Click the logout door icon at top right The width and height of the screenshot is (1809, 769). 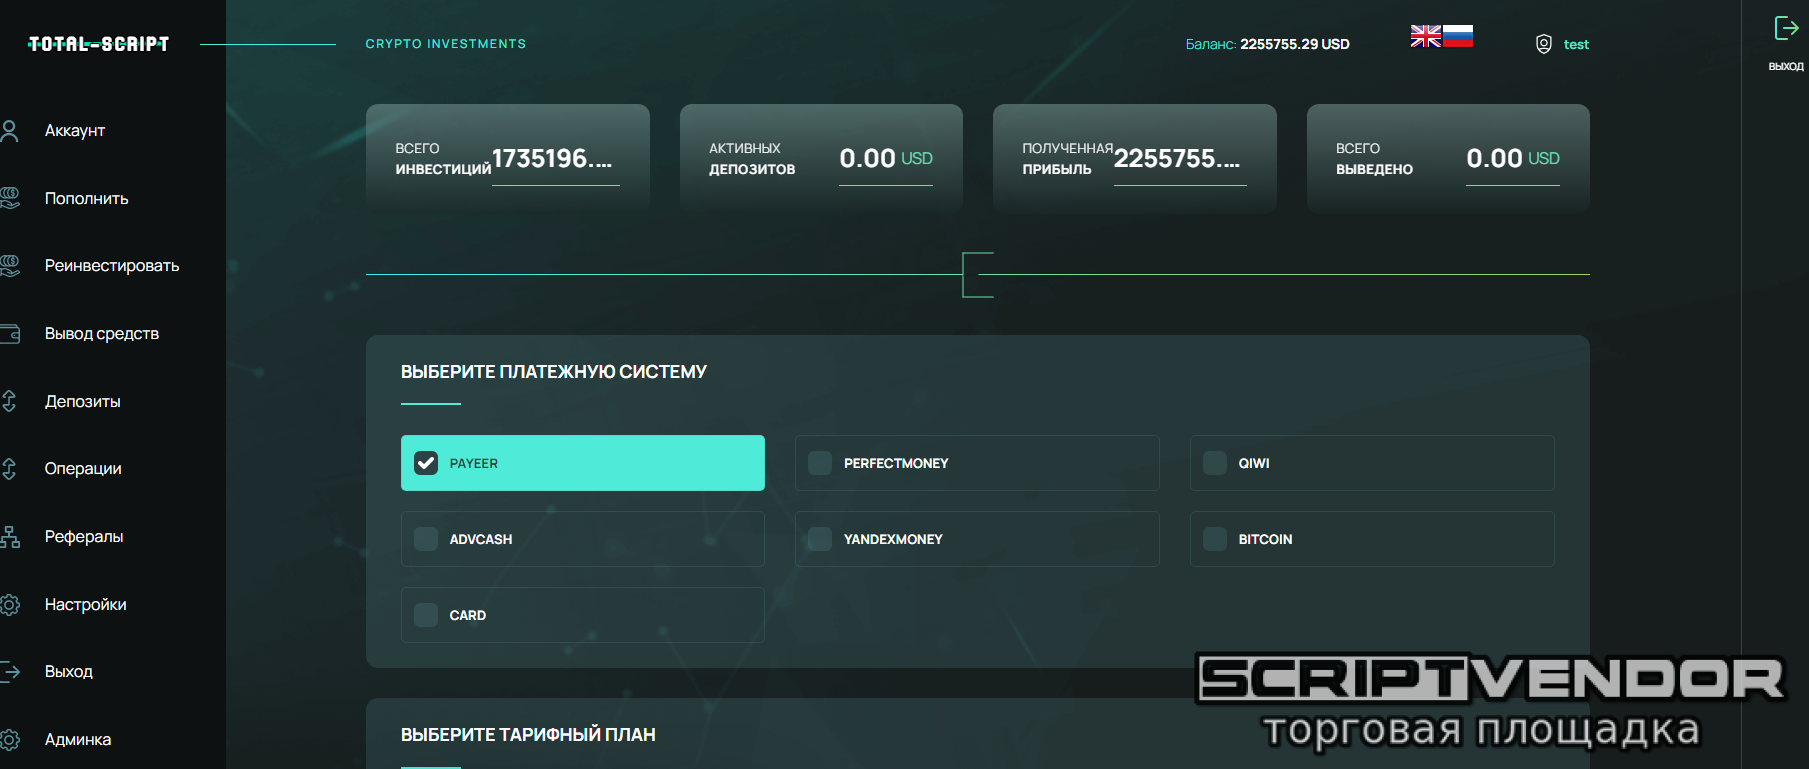click(1786, 28)
